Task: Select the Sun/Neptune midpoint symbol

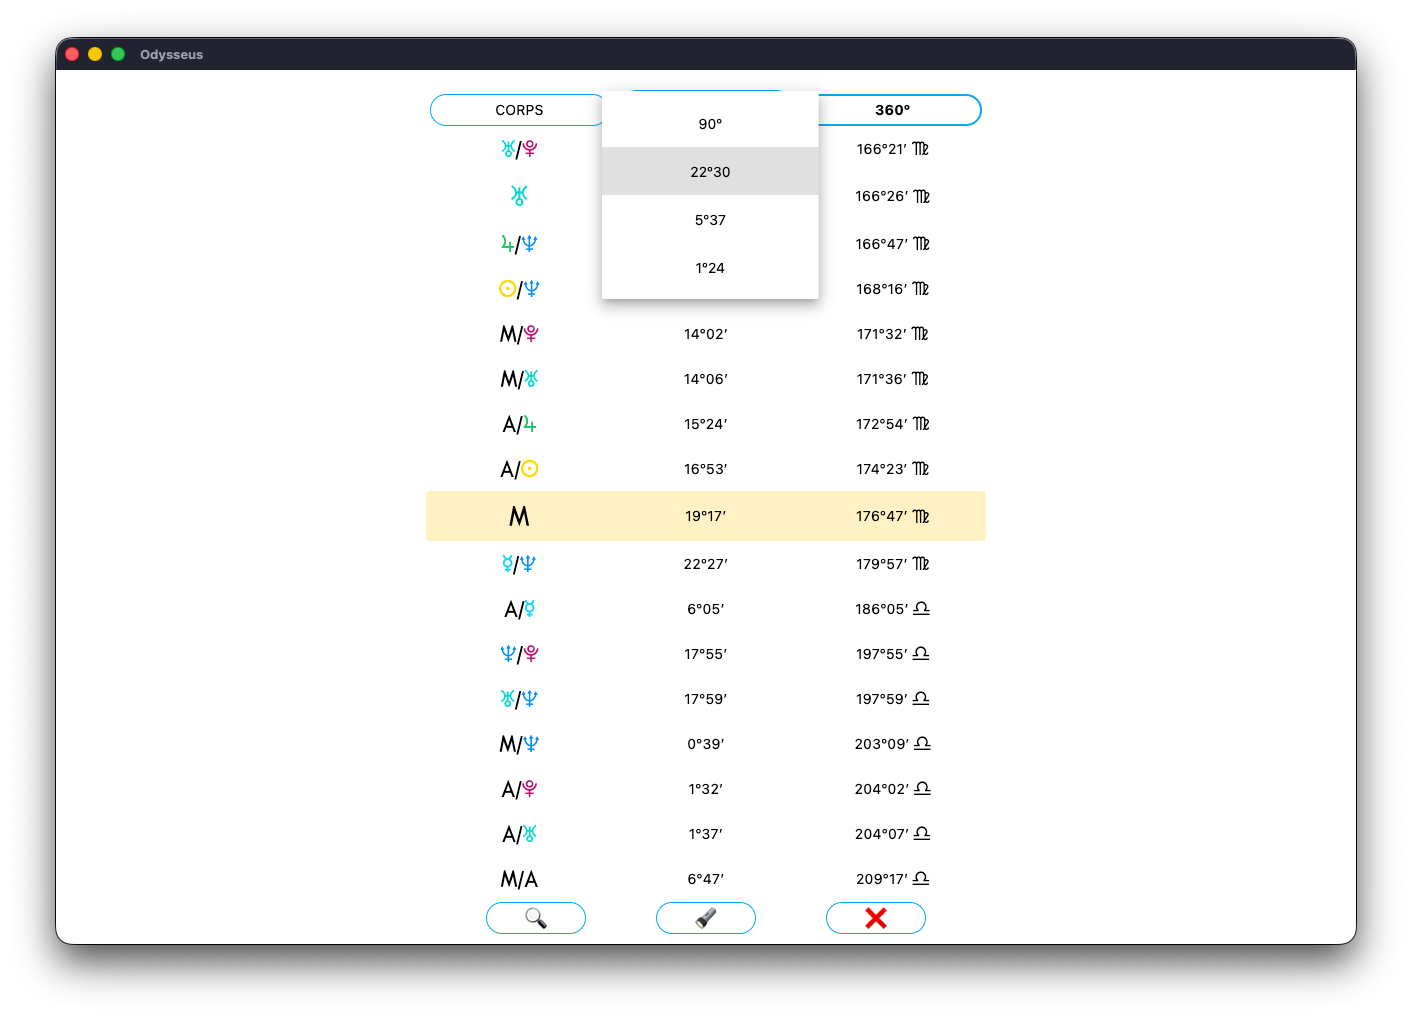Action: [x=519, y=289]
